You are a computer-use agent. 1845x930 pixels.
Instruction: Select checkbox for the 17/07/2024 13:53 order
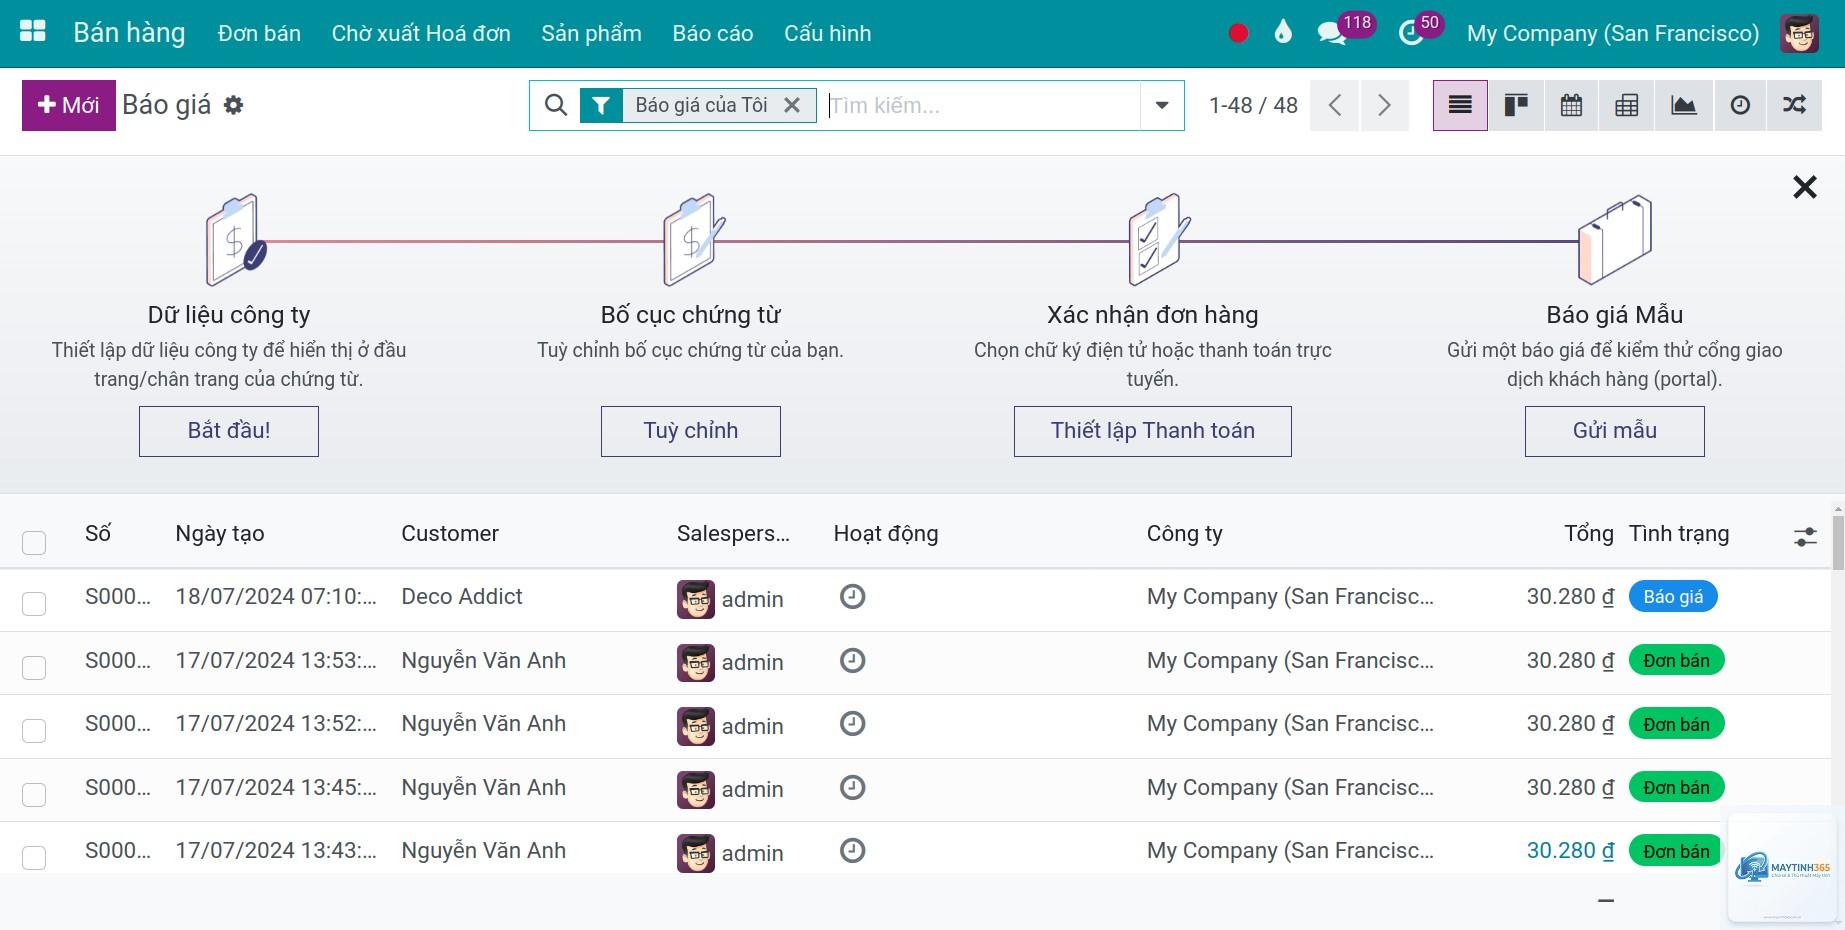point(34,667)
